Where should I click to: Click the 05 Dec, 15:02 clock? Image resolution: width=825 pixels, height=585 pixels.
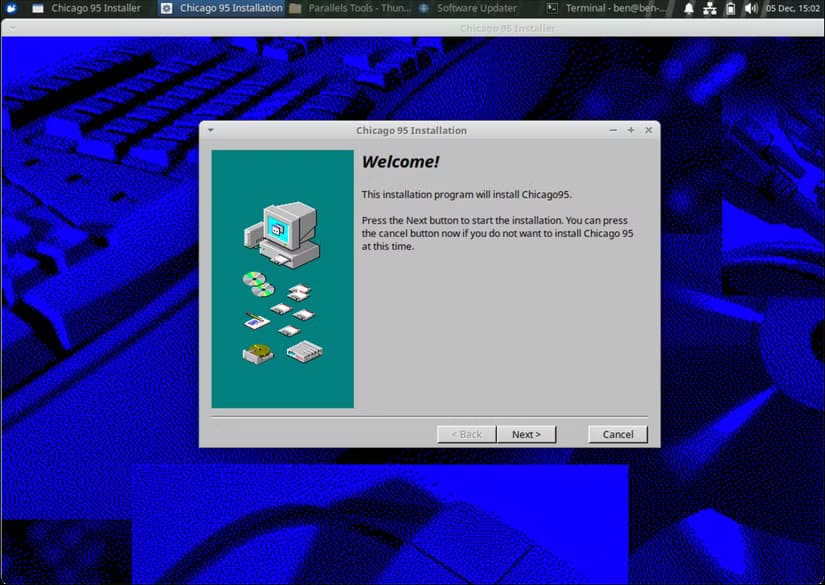792,8
